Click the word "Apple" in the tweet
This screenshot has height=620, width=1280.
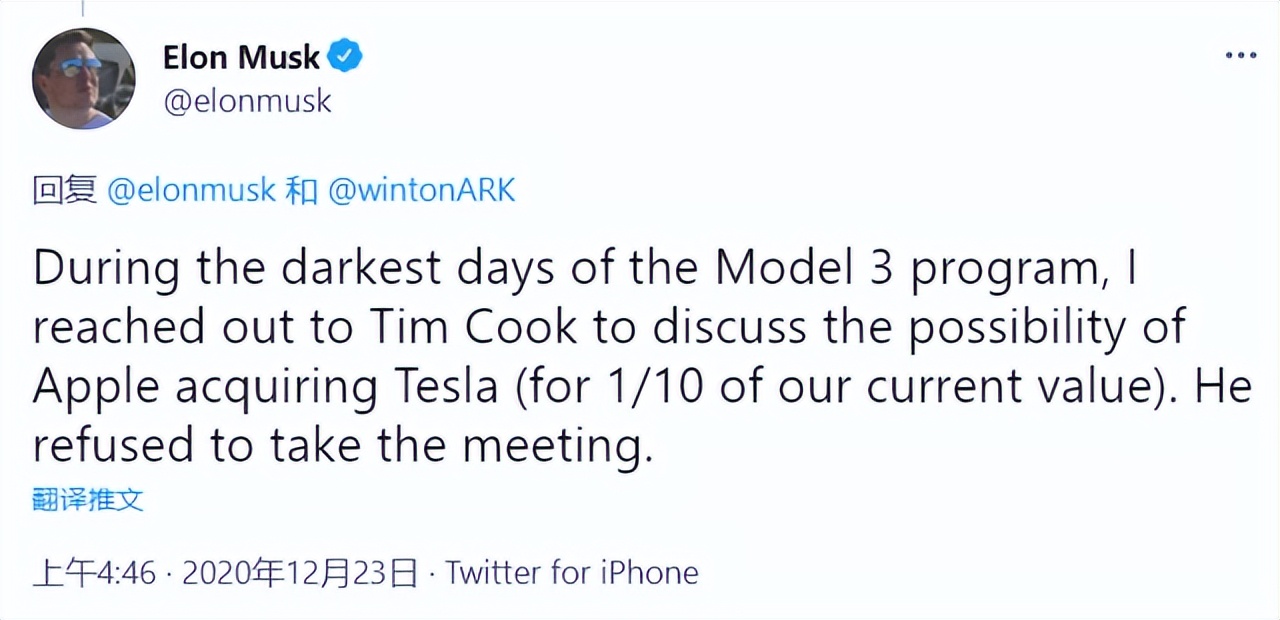click(x=95, y=386)
